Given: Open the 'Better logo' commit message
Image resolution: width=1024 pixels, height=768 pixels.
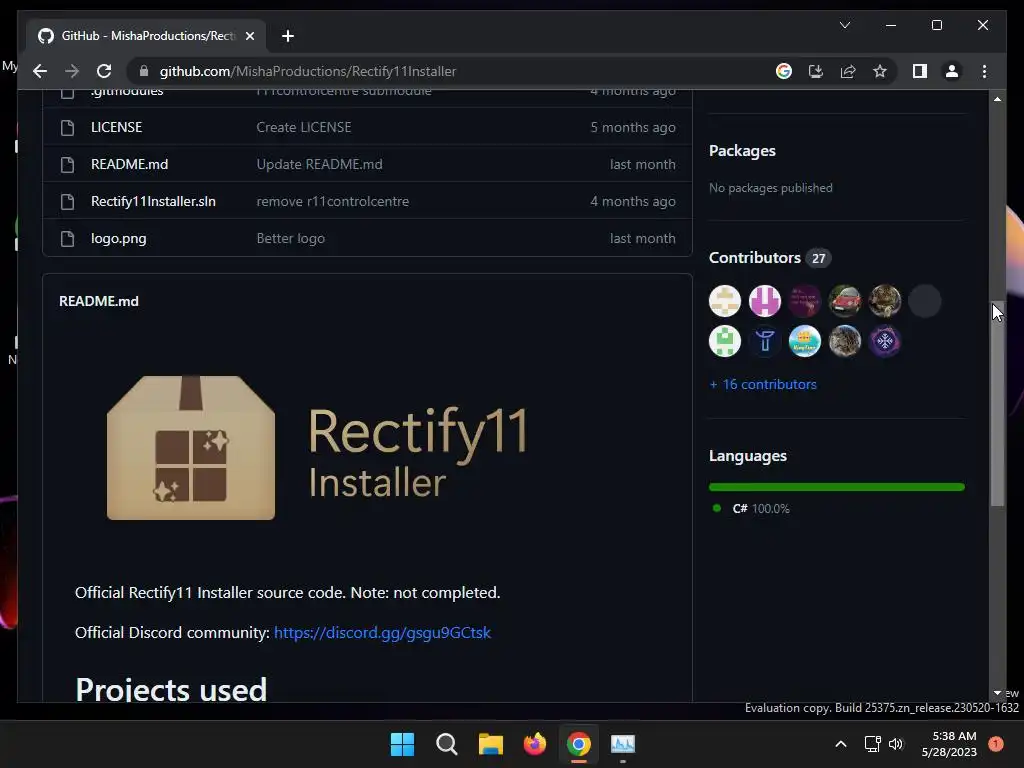Looking at the screenshot, I should click(291, 239).
